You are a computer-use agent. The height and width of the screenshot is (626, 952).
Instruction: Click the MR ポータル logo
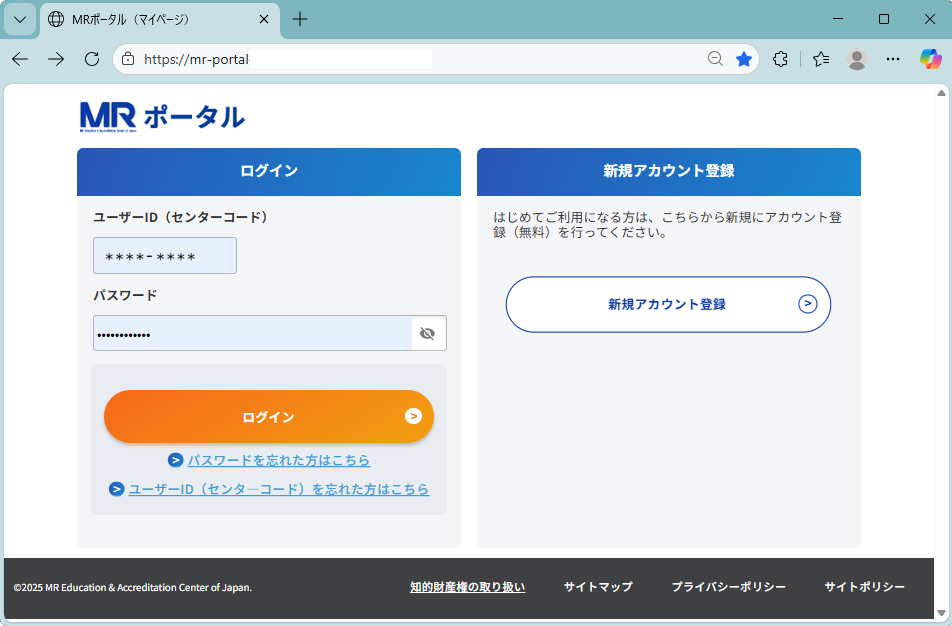tap(162, 117)
